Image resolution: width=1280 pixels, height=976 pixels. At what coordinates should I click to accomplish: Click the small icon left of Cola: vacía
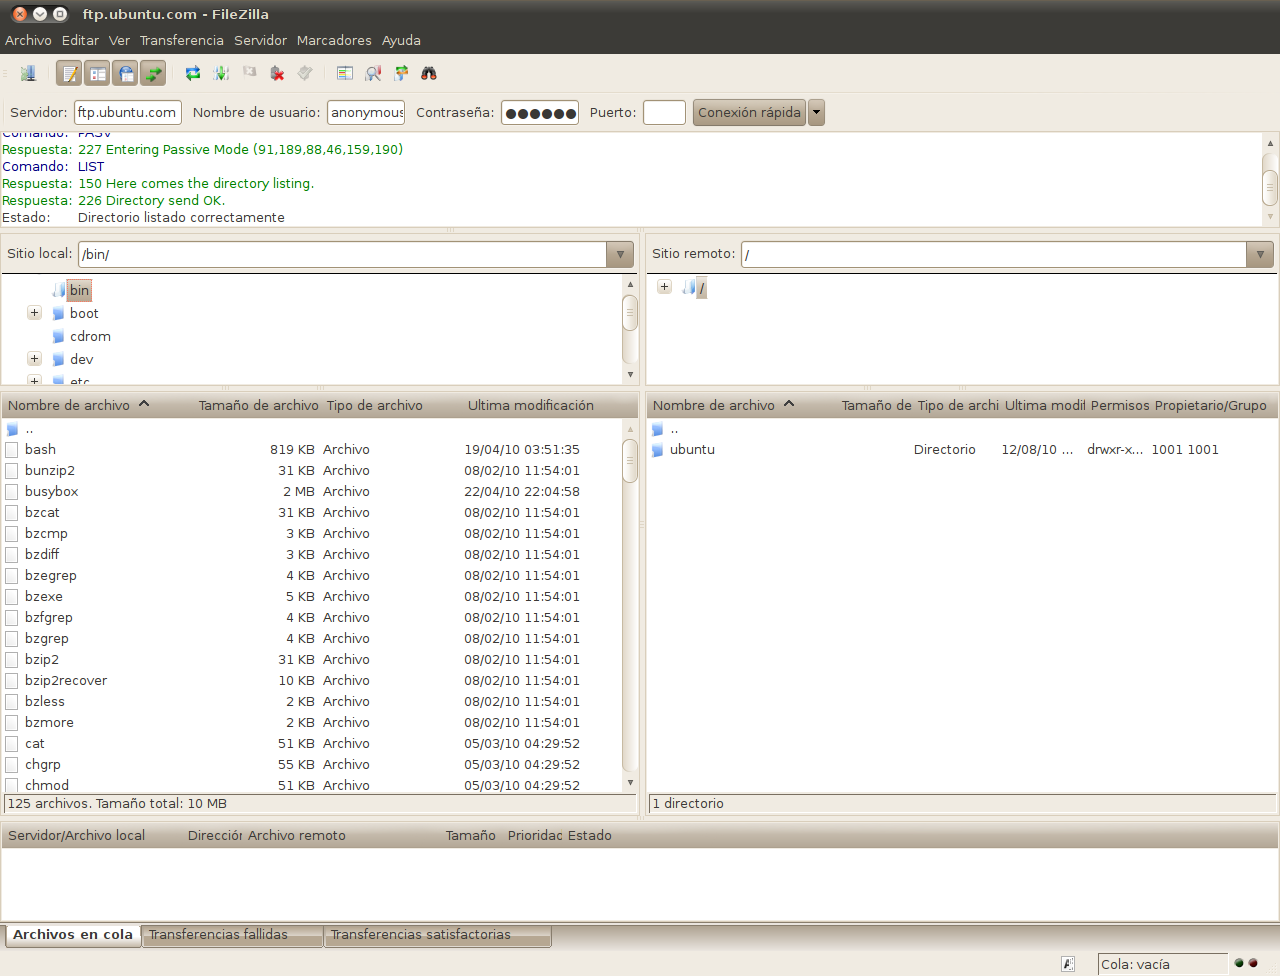(1068, 964)
